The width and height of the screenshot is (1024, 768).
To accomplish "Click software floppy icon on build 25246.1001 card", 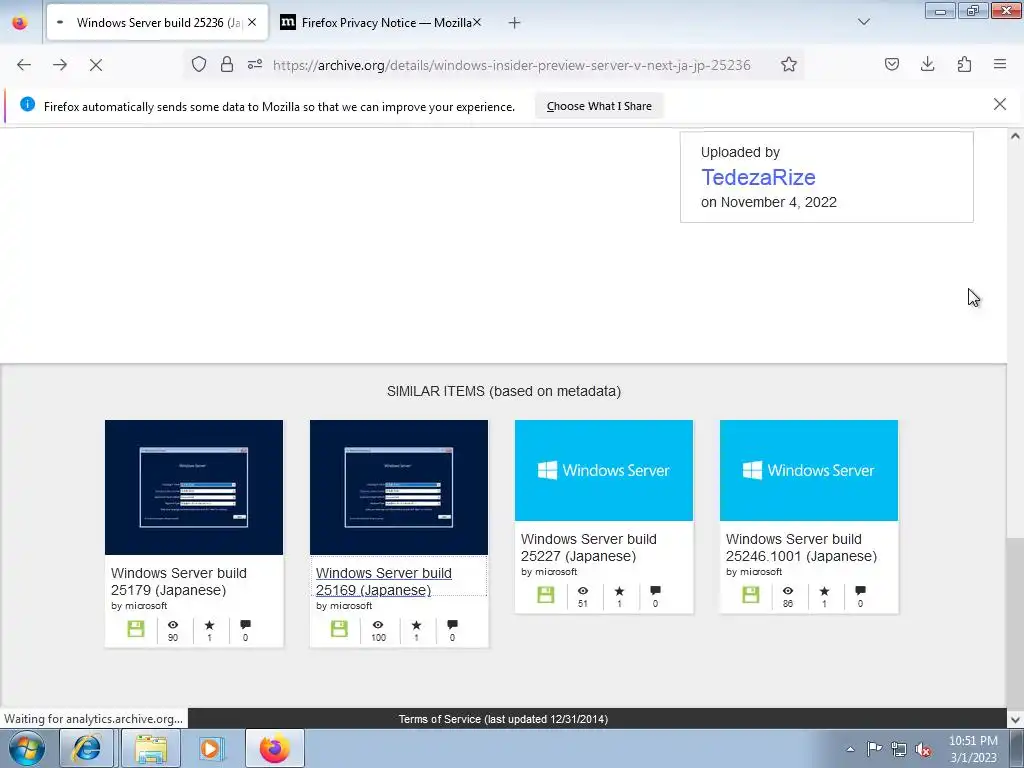I will (751, 595).
